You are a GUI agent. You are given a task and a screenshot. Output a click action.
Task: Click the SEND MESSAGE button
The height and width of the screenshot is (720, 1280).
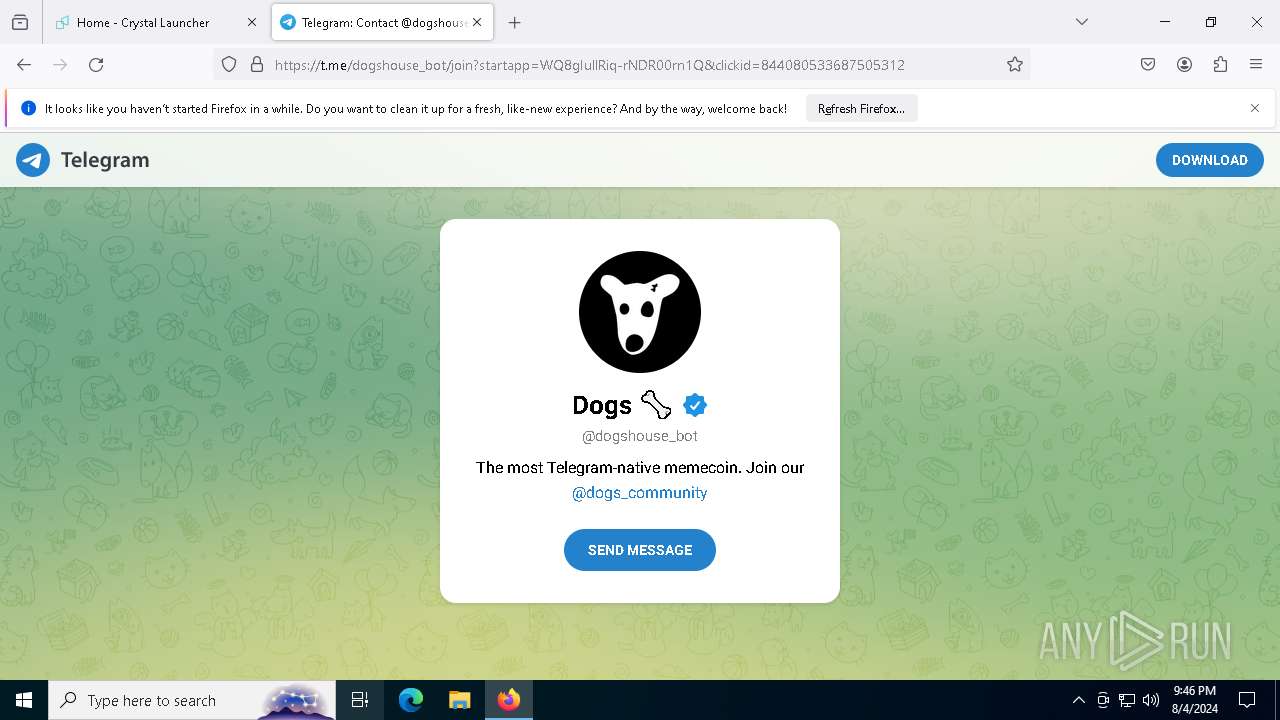click(x=640, y=550)
